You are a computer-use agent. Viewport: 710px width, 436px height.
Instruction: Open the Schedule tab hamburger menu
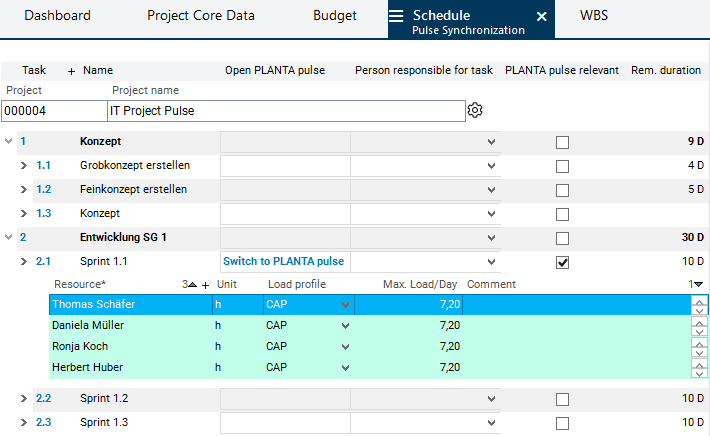coord(397,16)
